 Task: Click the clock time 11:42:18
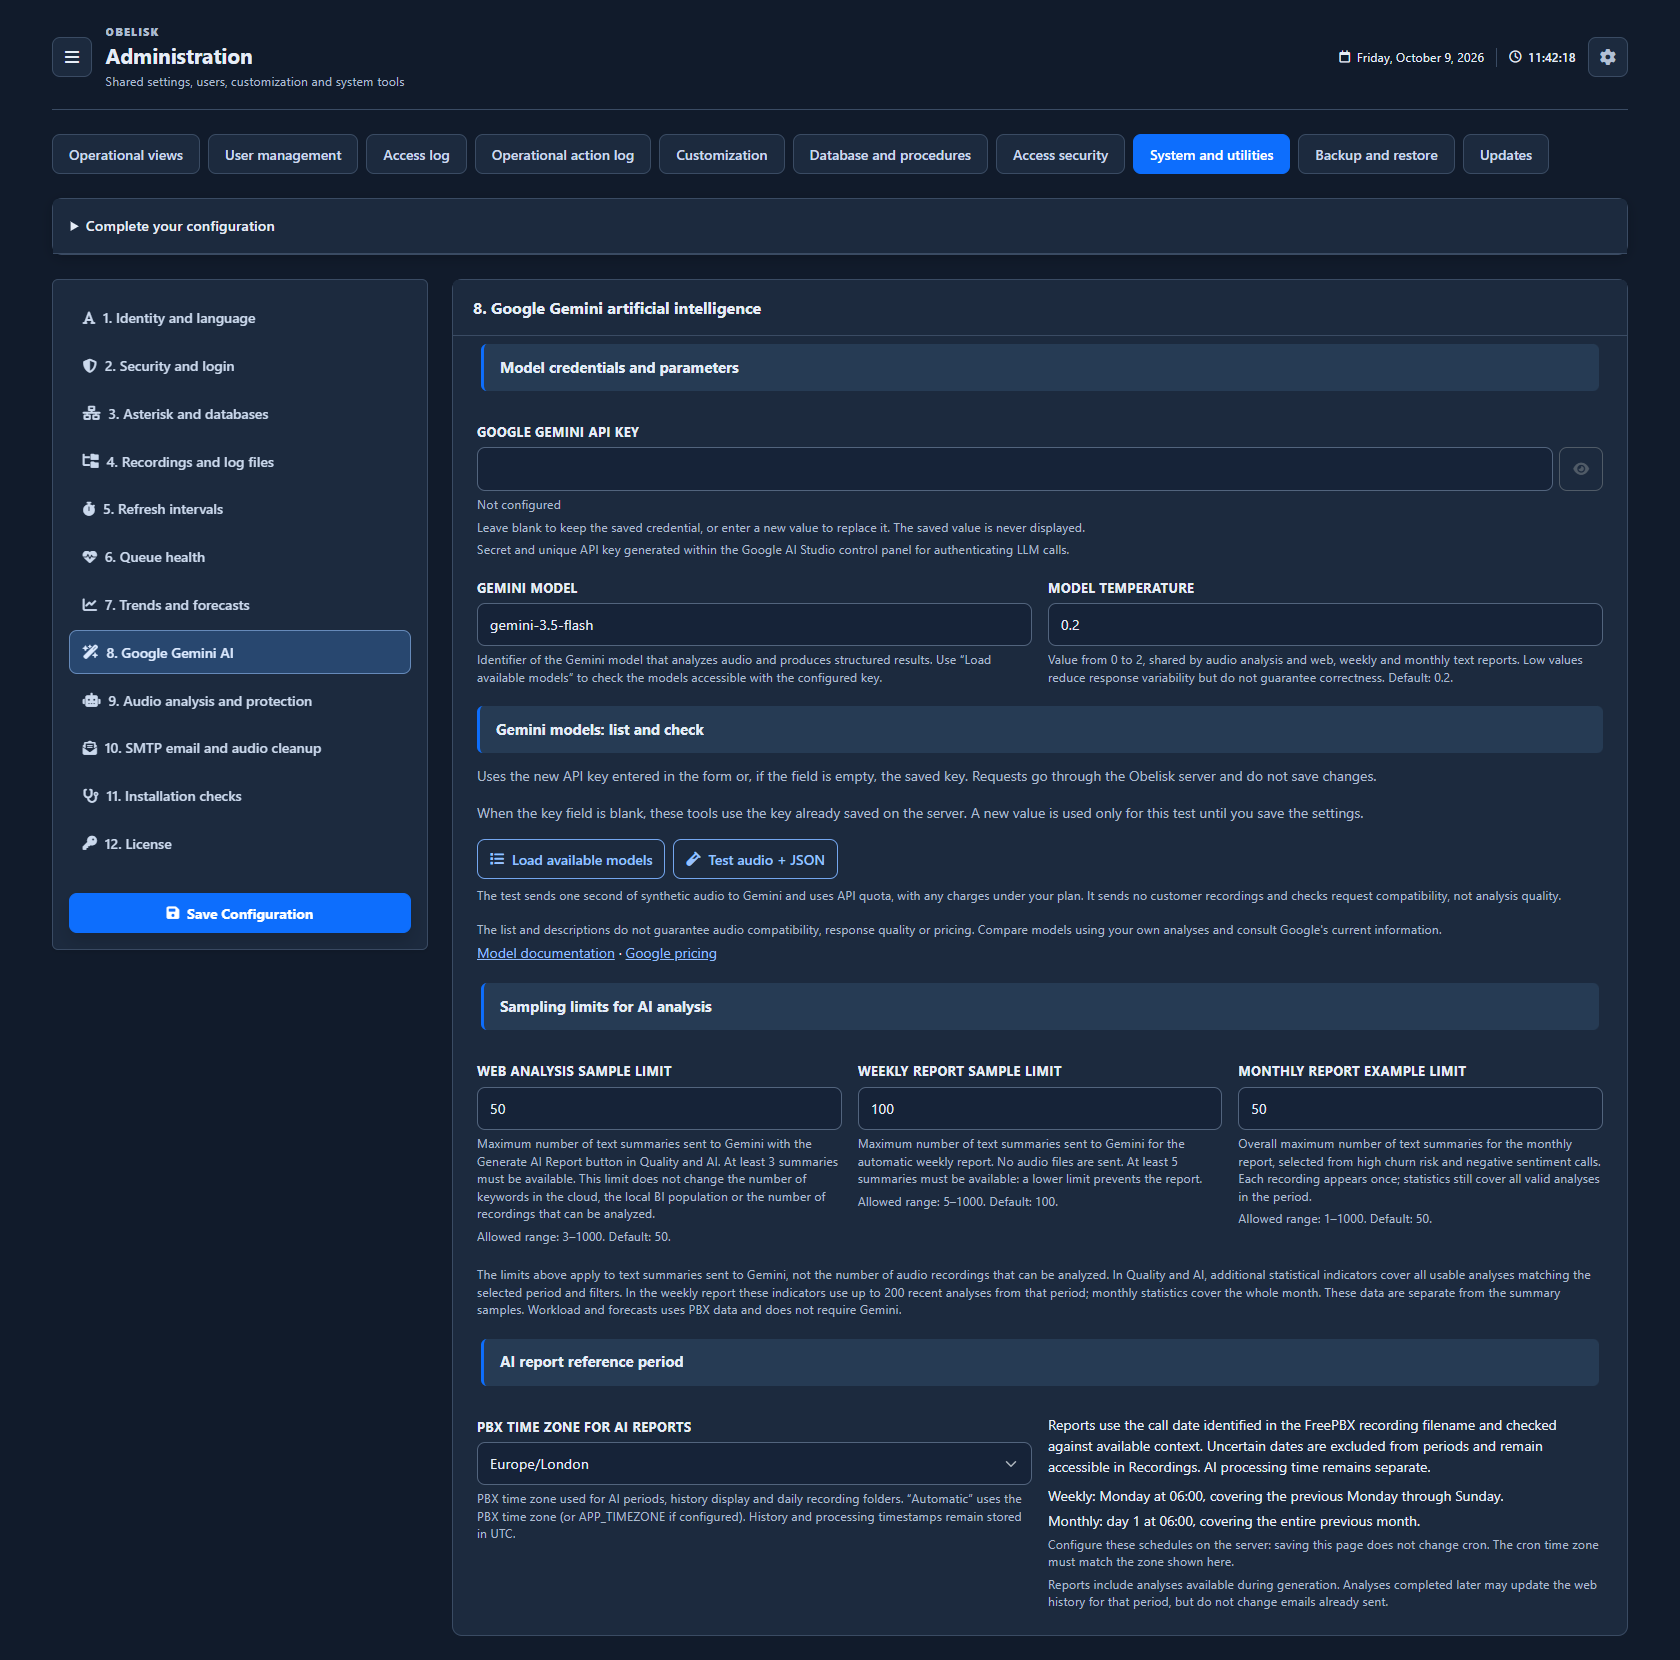pyautogui.click(x=1542, y=58)
